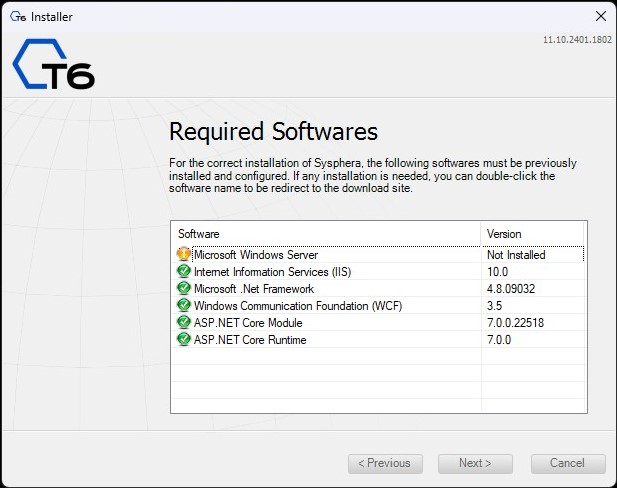Viewport: 617px width, 488px height.
Task: Go back with the Previous button
Action: pyautogui.click(x=385, y=464)
